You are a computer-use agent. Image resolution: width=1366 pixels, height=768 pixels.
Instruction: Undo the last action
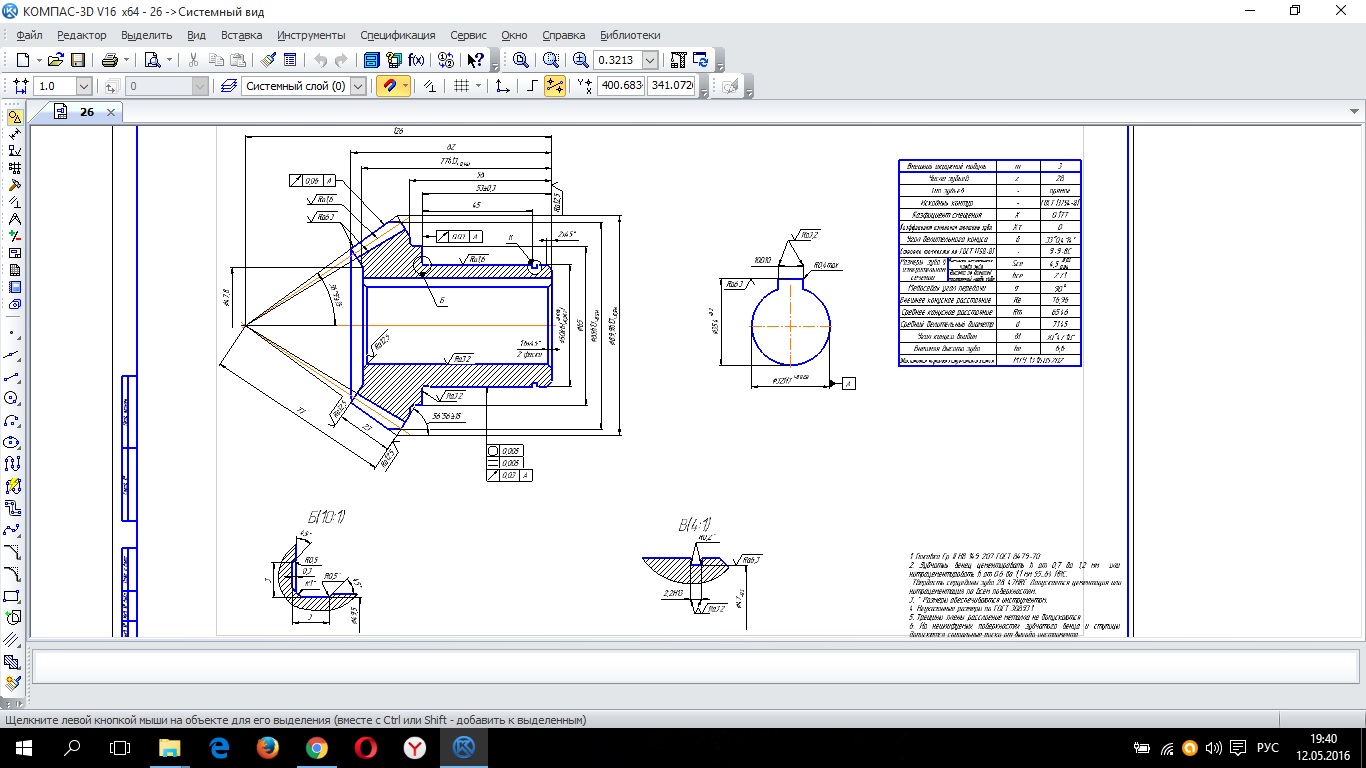(320, 60)
